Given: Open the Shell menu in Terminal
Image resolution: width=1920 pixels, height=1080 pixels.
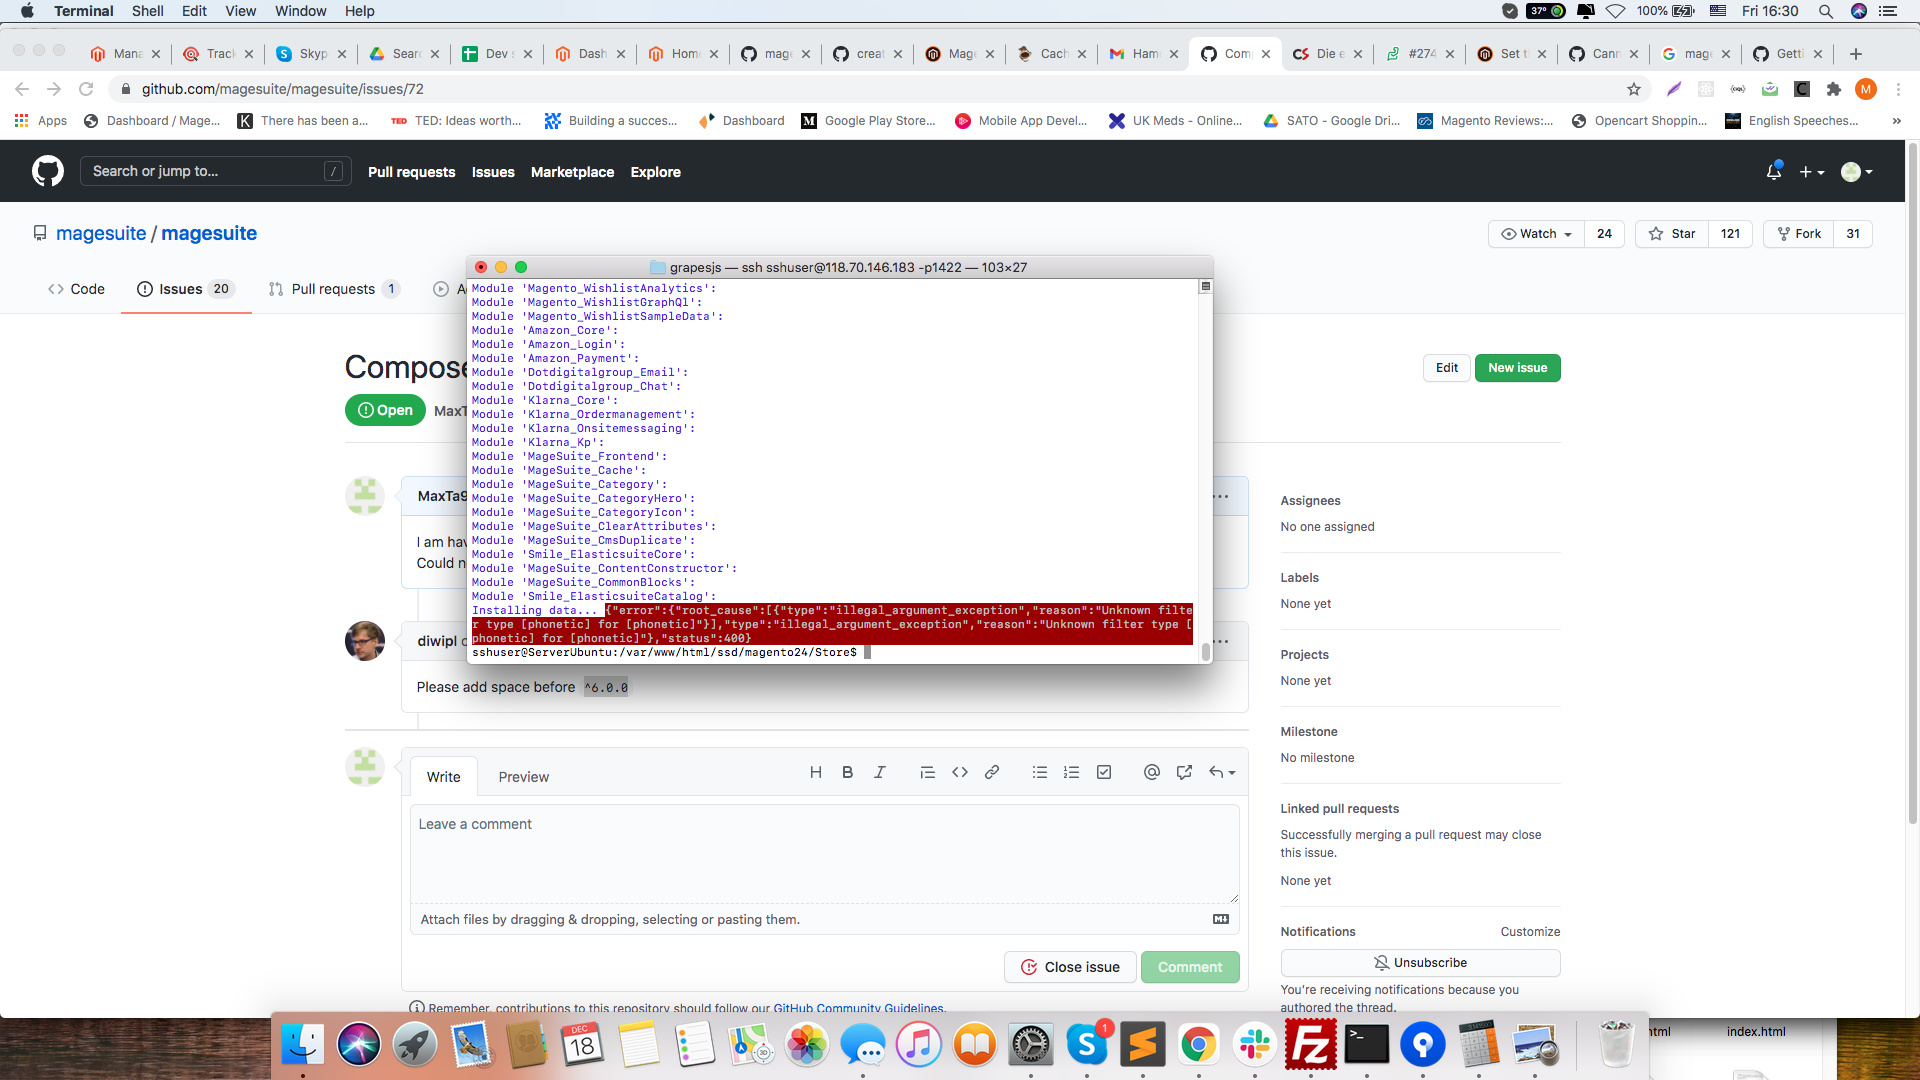Looking at the screenshot, I should 147,11.
